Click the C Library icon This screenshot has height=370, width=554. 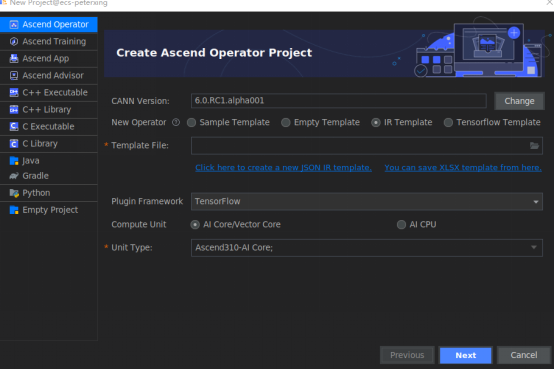(14, 143)
